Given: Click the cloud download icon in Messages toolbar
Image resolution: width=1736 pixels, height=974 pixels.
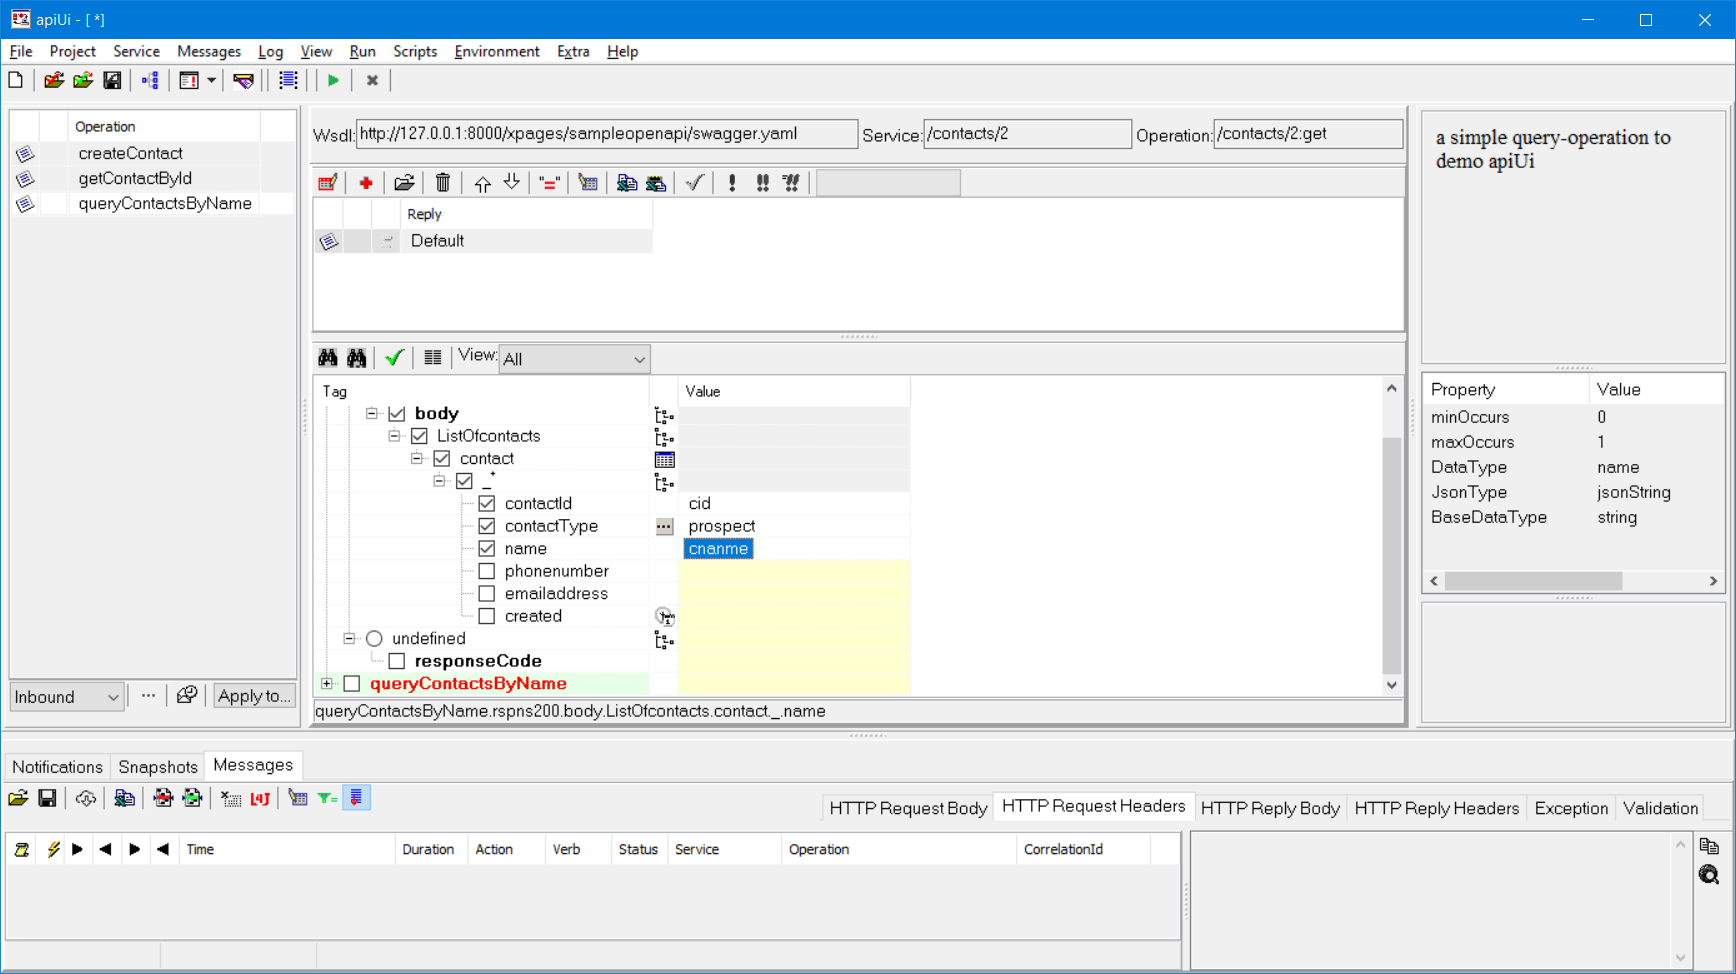Looking at the screenshot, I should pos(85,798).
